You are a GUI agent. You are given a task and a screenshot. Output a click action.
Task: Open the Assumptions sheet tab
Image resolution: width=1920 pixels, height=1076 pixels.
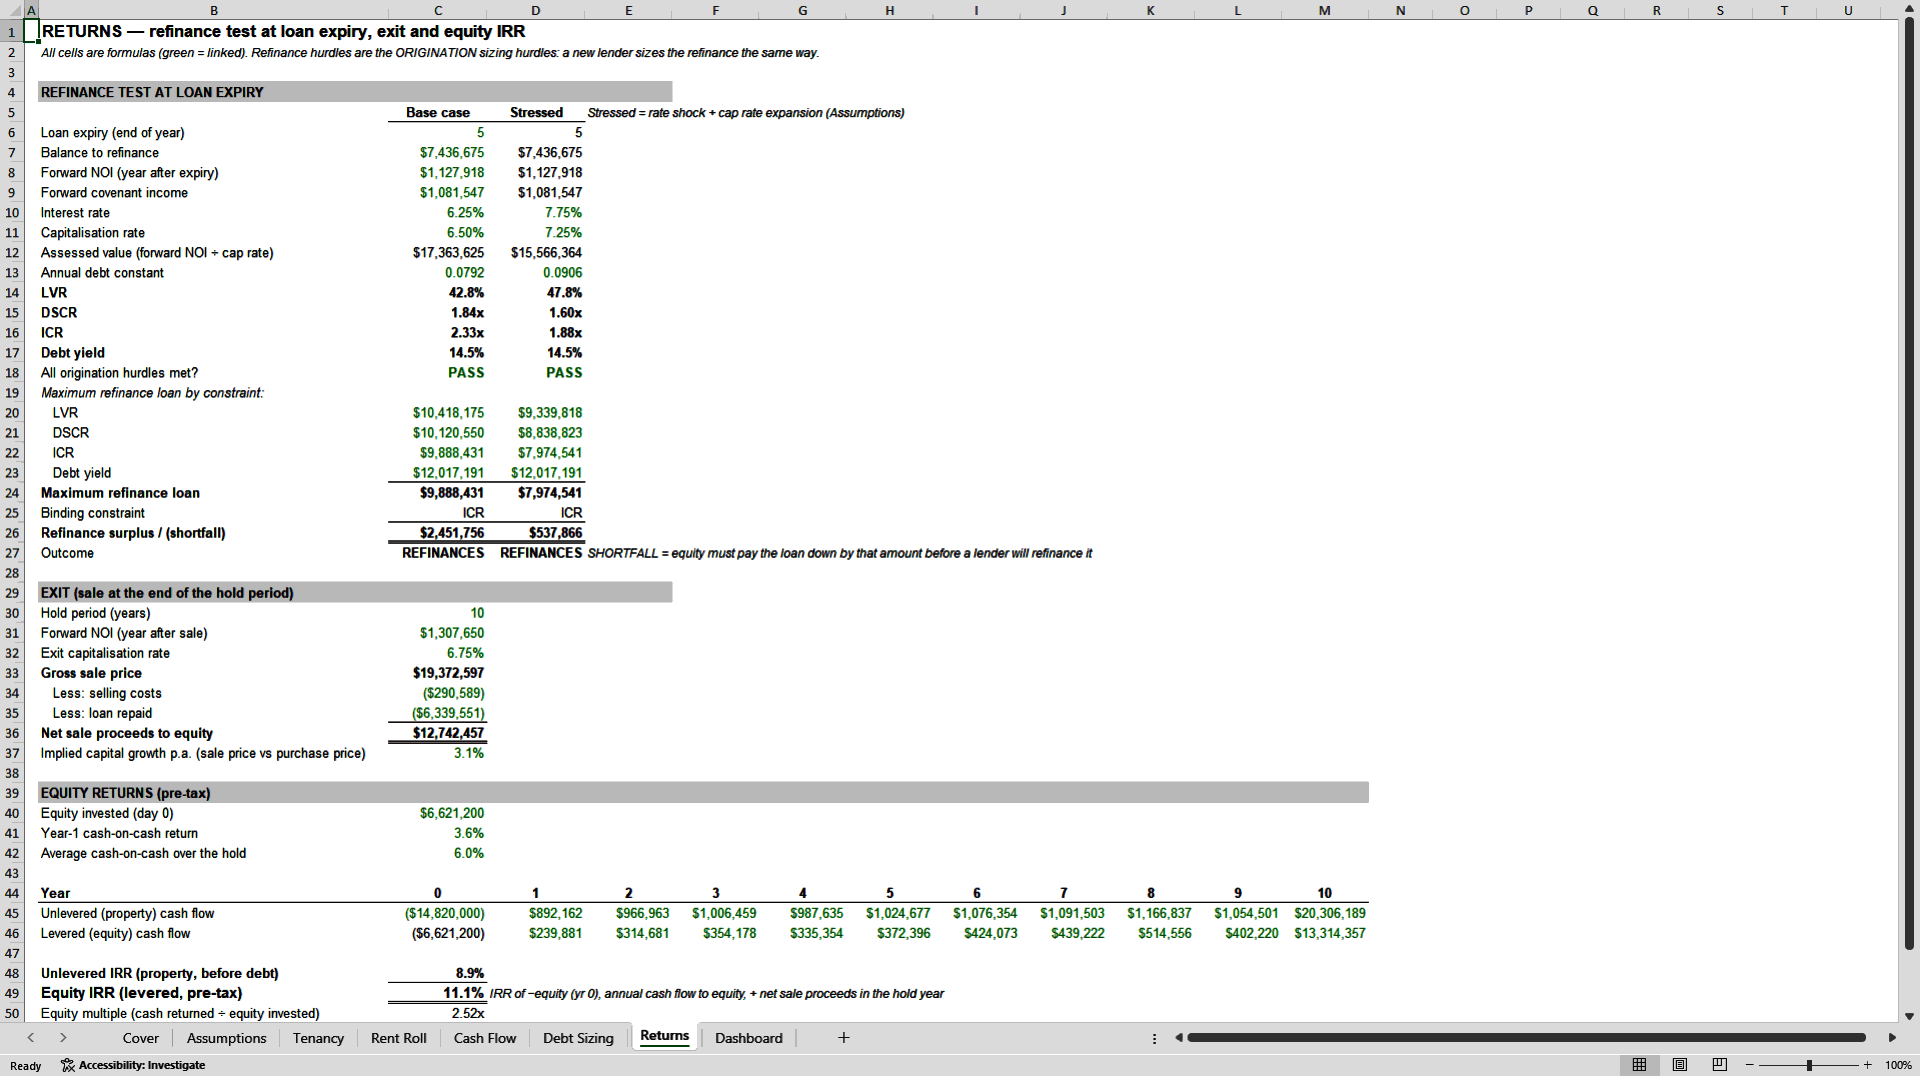point(226,1038)
